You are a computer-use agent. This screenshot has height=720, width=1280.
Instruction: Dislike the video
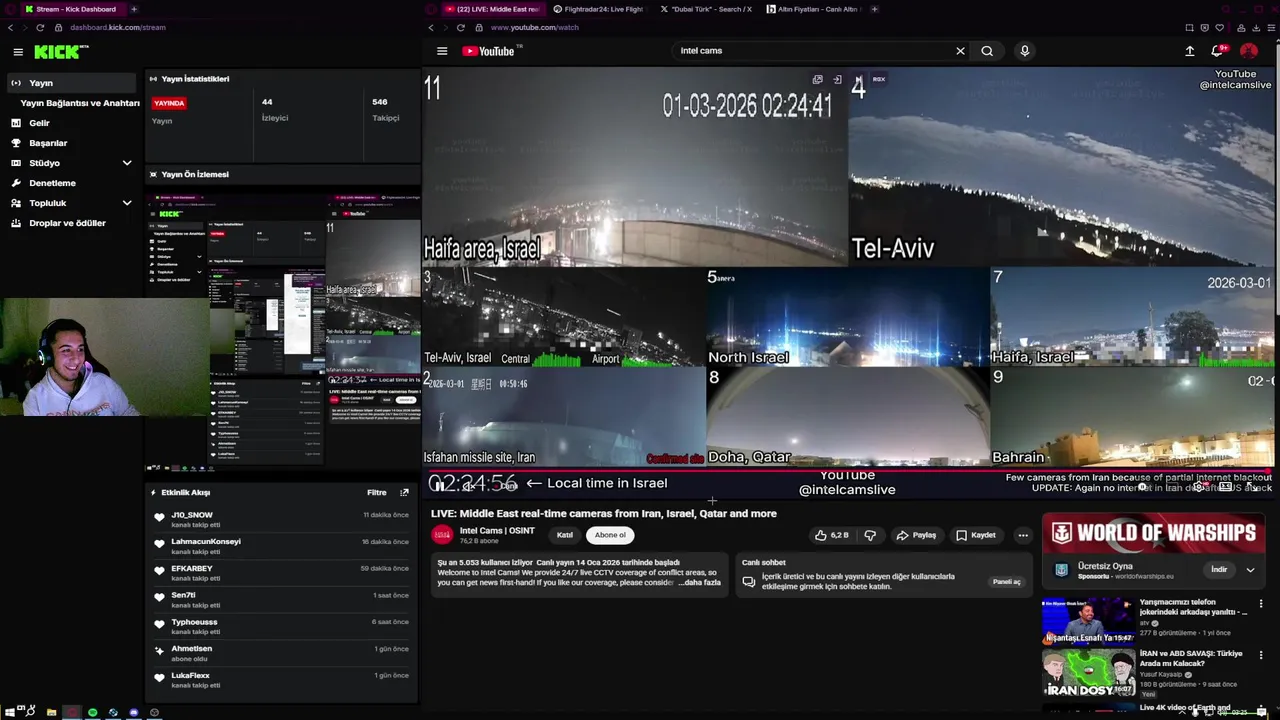[870, 535]
